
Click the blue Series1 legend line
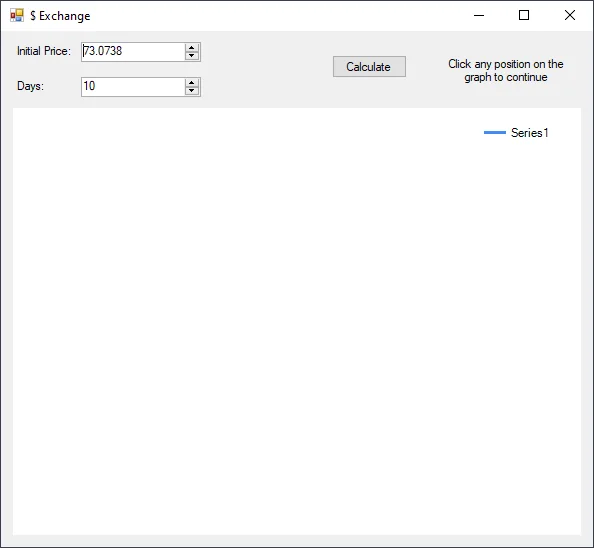[x=495, y=132]
